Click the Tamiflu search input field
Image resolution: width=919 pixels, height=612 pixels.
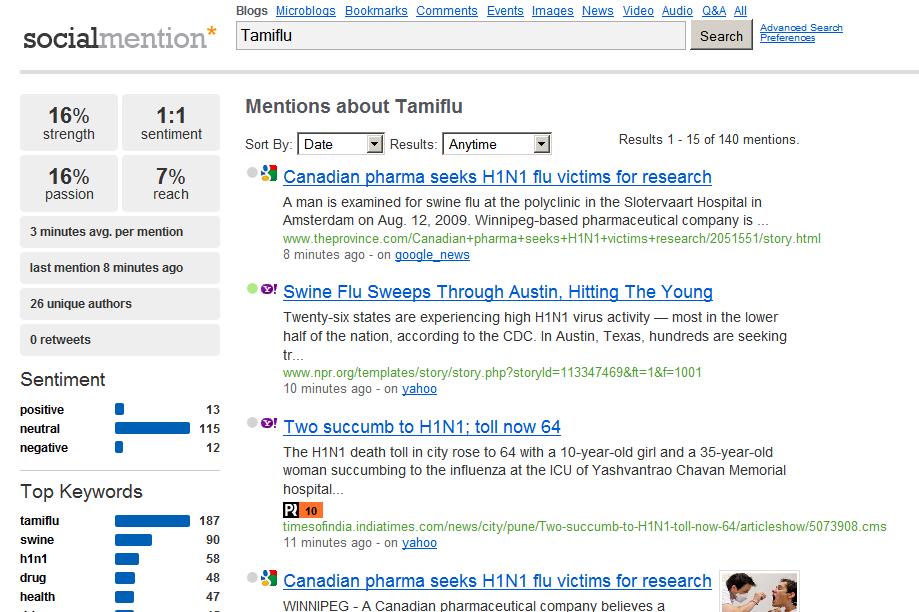pos(461,36)
